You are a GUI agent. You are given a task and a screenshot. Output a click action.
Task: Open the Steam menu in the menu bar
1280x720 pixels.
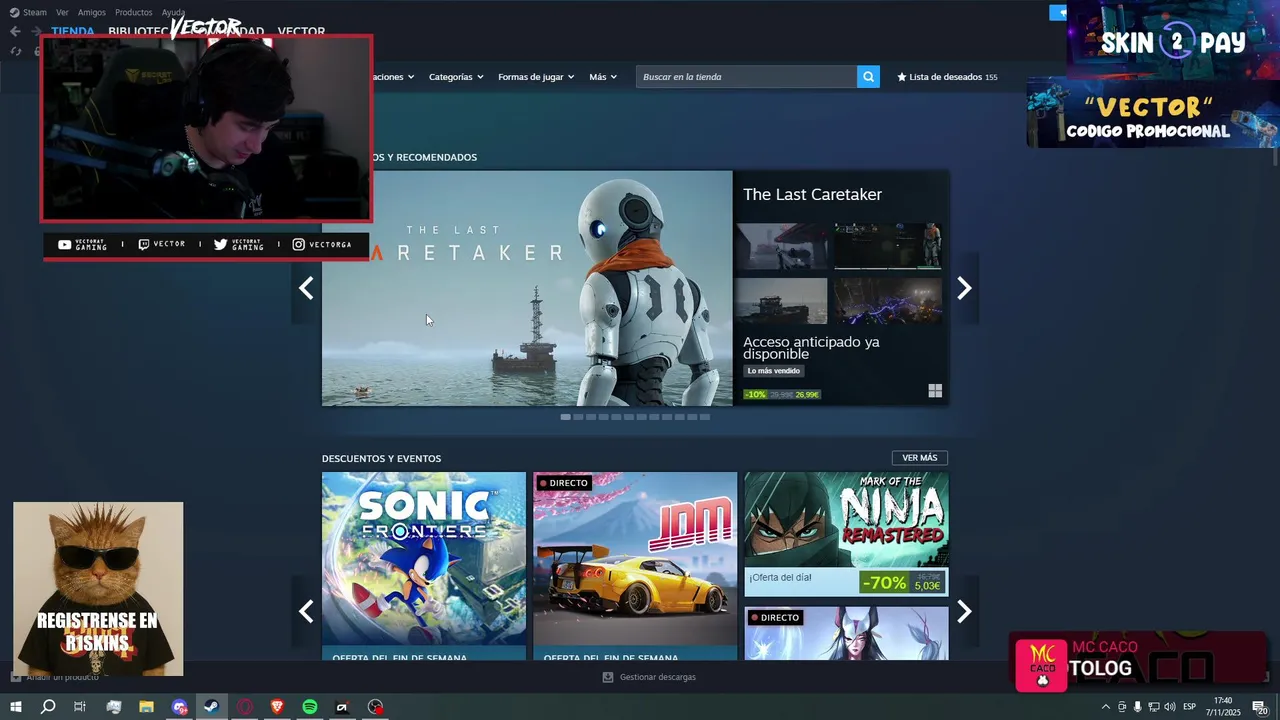tap(28, 12)
